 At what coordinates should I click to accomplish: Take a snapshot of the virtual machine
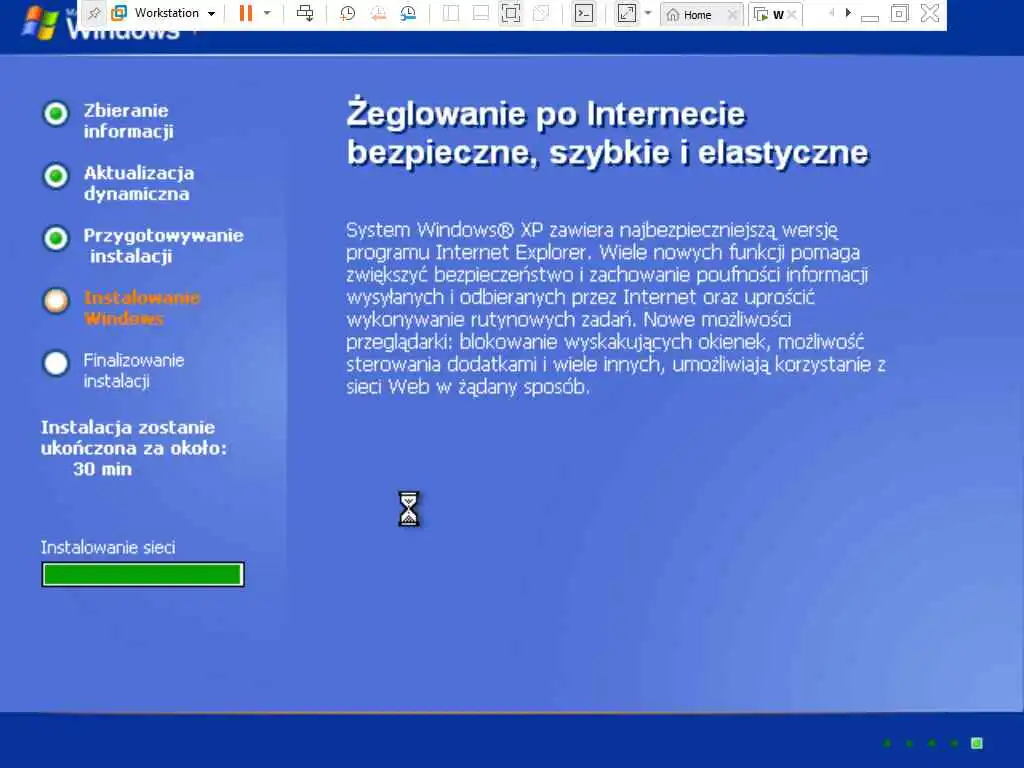point(347,13)
